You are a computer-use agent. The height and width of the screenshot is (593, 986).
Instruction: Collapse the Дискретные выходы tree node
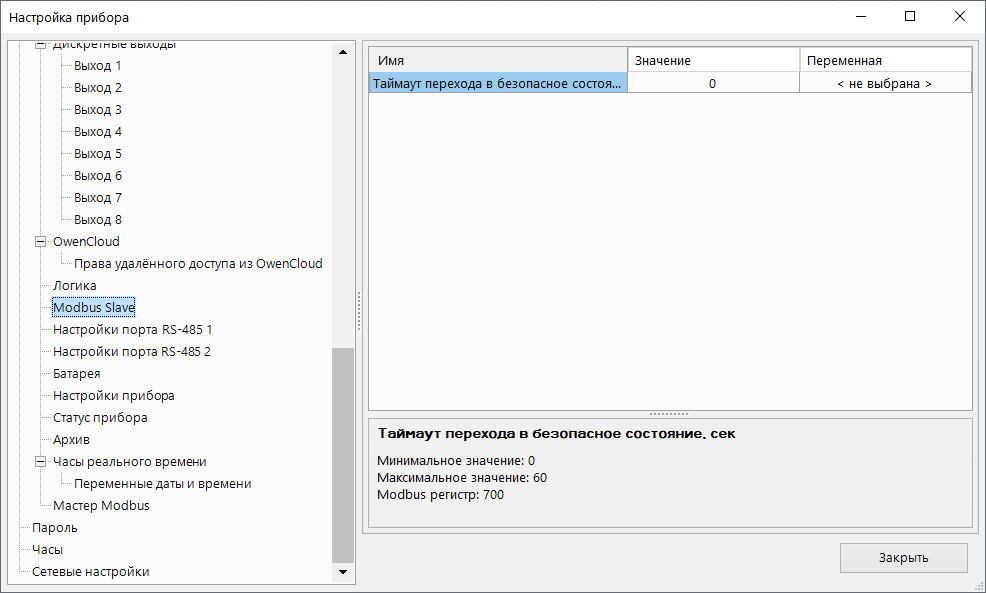(x=41, y=46)
